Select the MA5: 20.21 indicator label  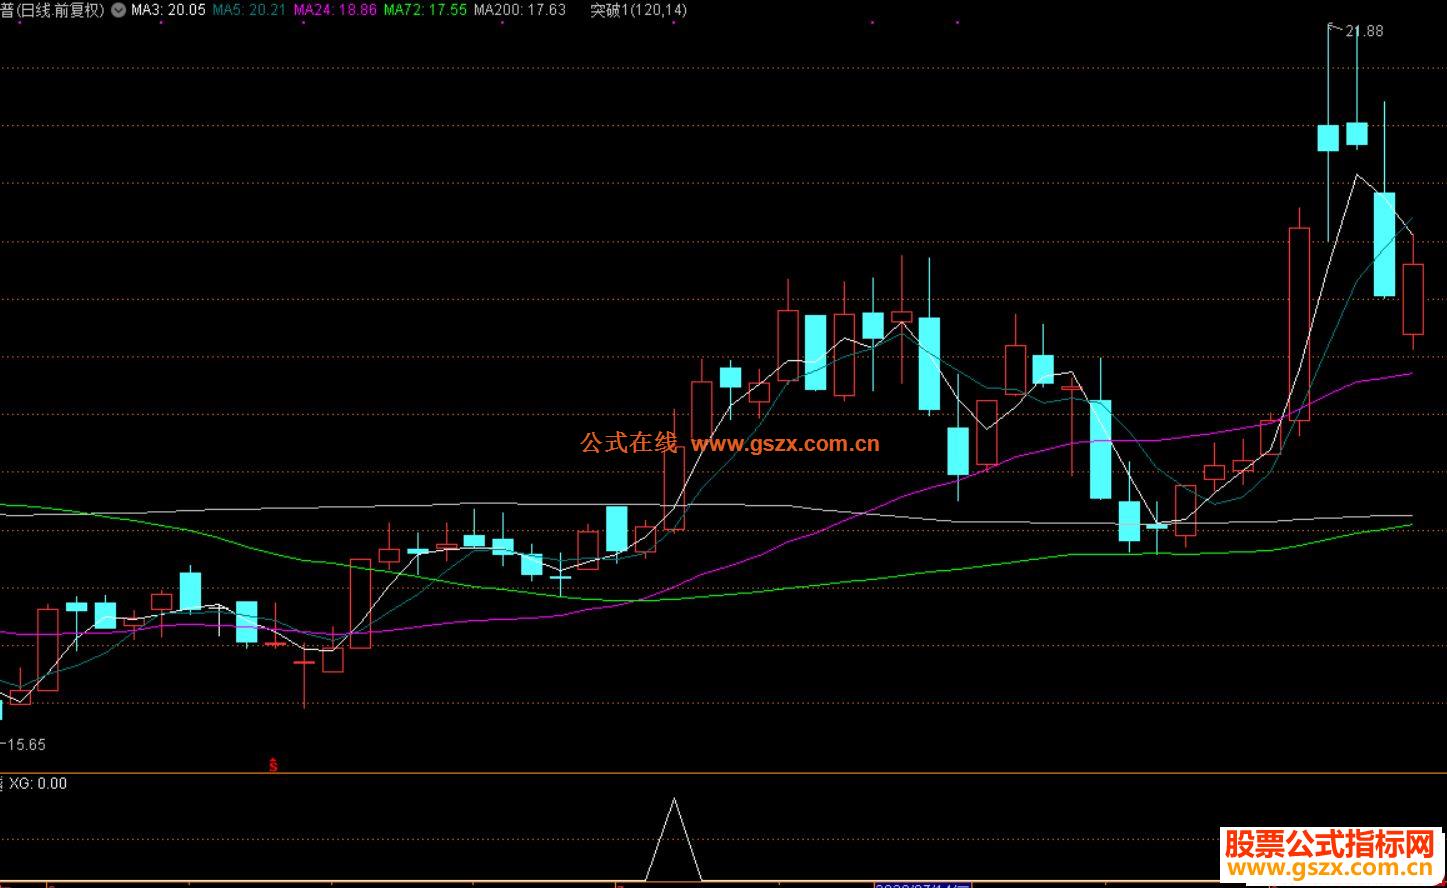click(x=249, y=10)
